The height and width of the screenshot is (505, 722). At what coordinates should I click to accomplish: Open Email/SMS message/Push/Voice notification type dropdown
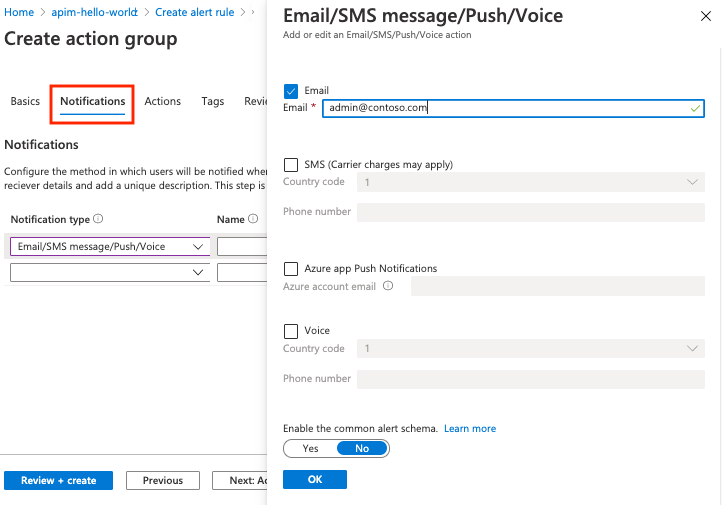(x=109, y=246)
